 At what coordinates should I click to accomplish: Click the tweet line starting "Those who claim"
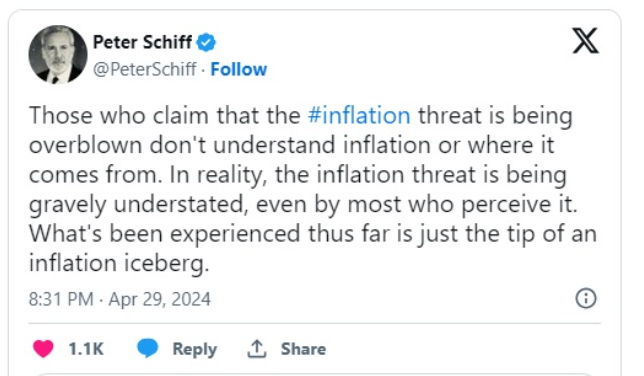pyautogui.click(x=301, y=115)
